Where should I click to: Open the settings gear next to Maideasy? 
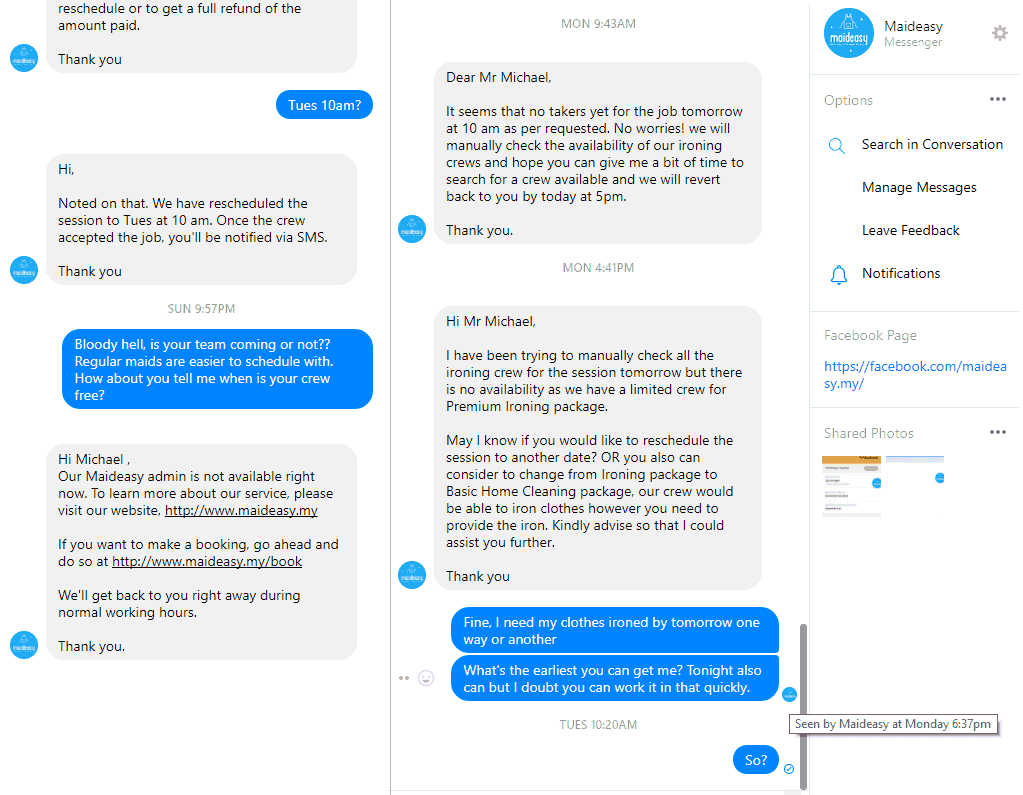(x=1000, y=33)
